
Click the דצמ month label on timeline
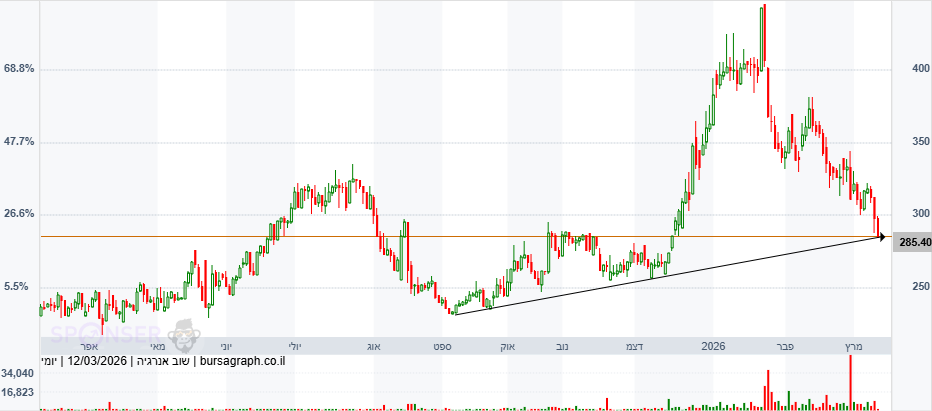(x=634, y=346)
